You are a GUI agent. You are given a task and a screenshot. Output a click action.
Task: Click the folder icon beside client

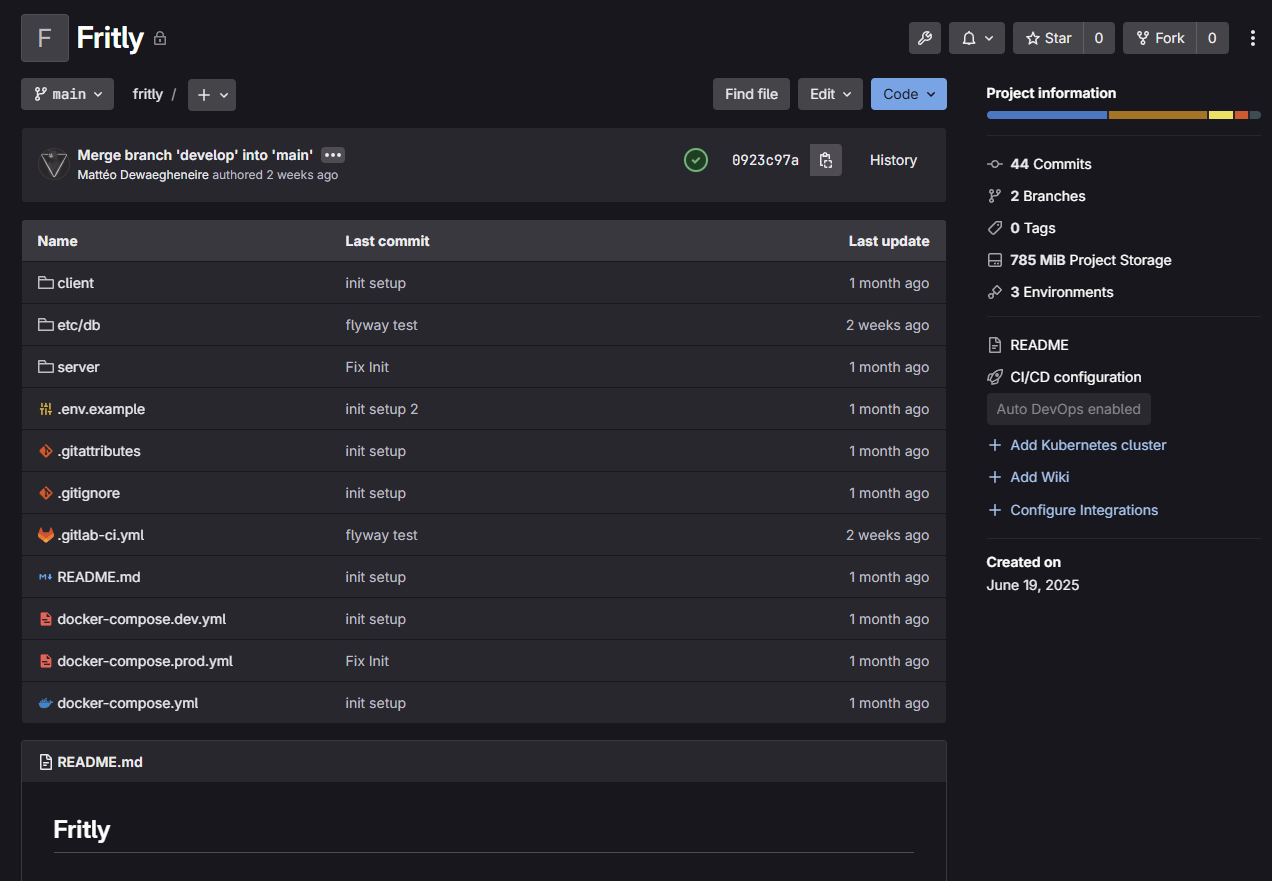click(x=45, y=283)
